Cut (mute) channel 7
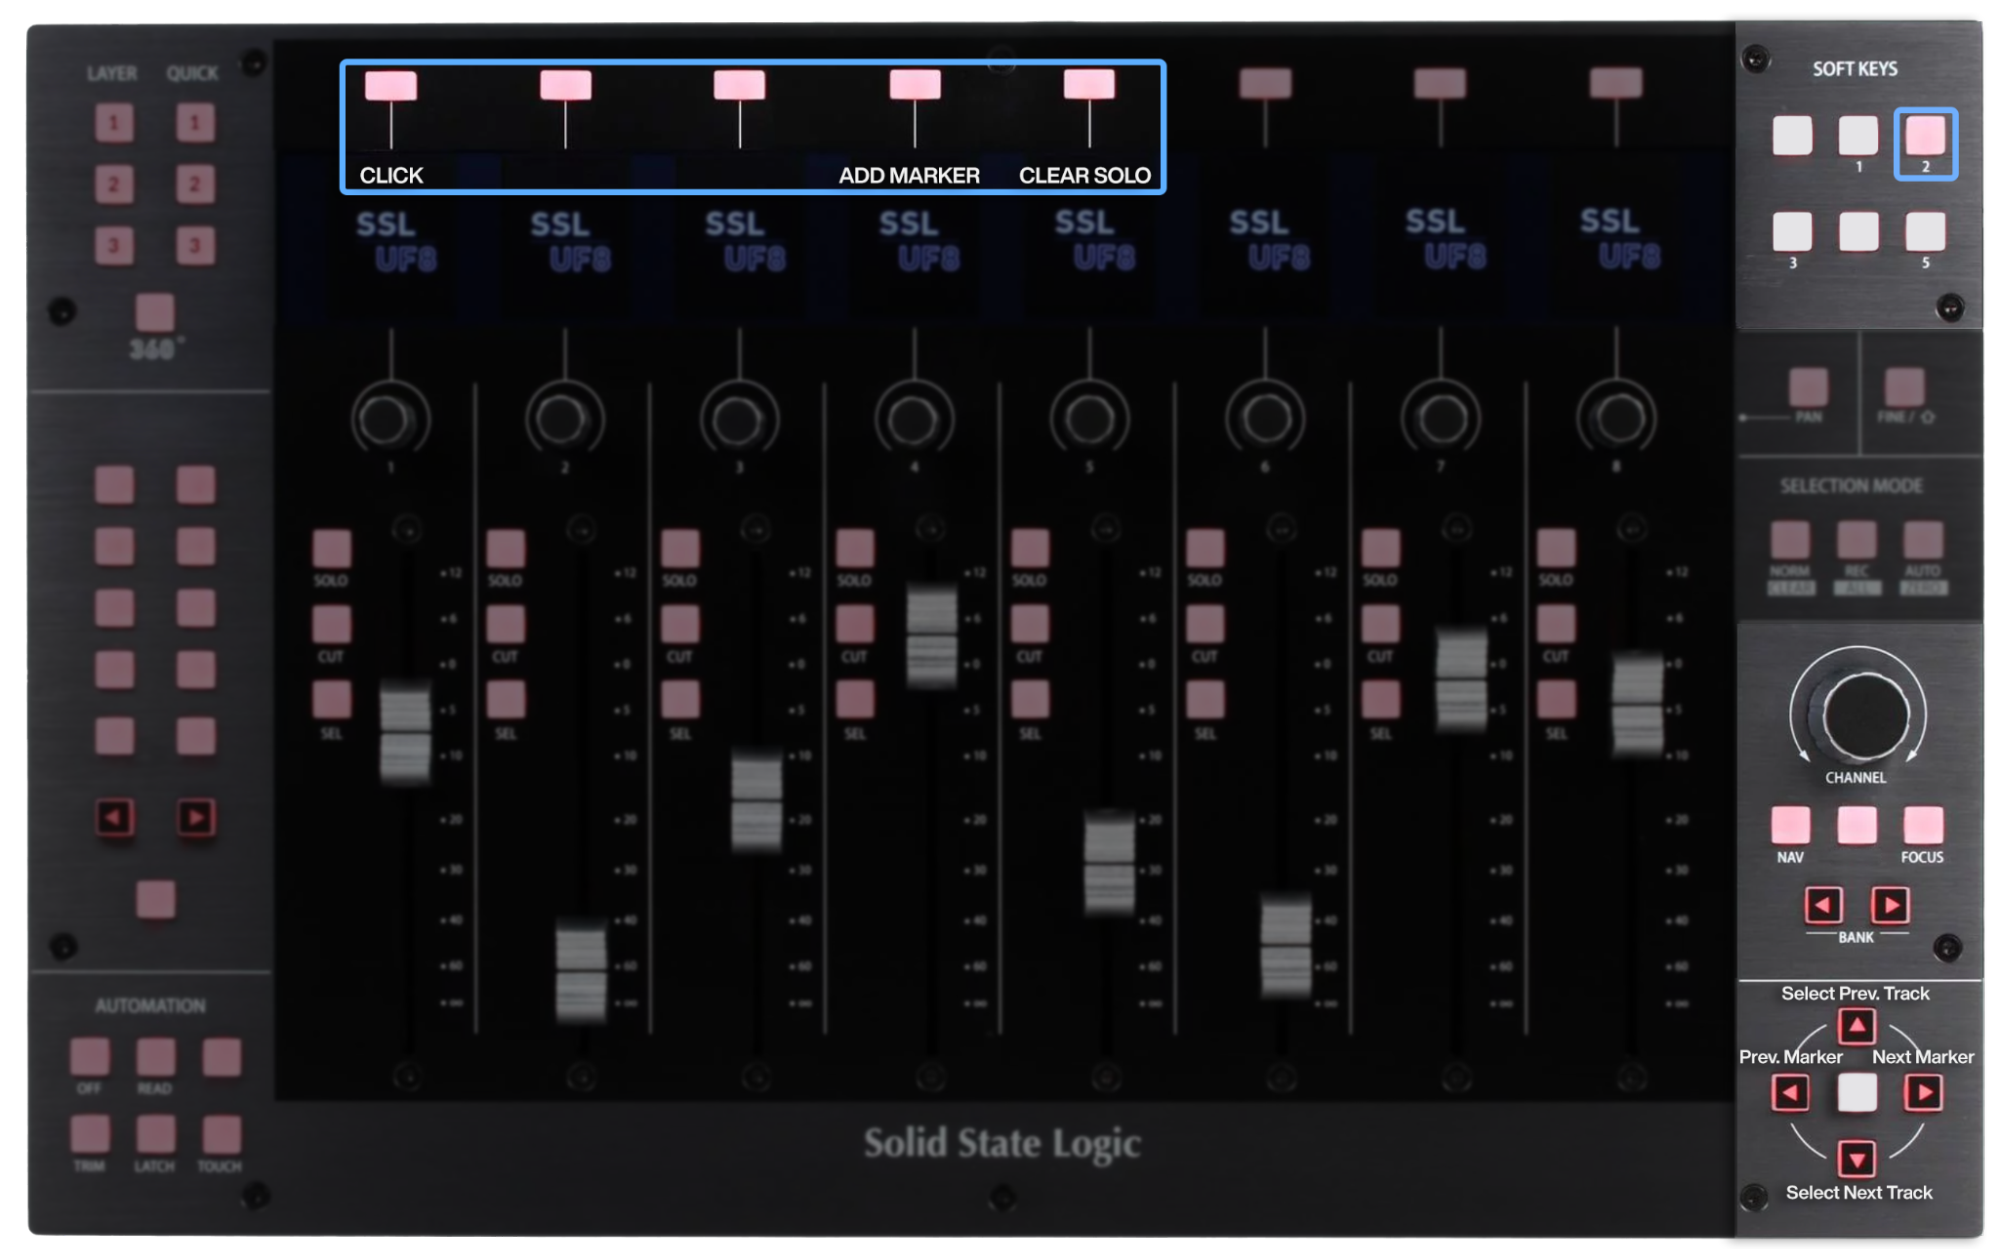 point(1381,624)
